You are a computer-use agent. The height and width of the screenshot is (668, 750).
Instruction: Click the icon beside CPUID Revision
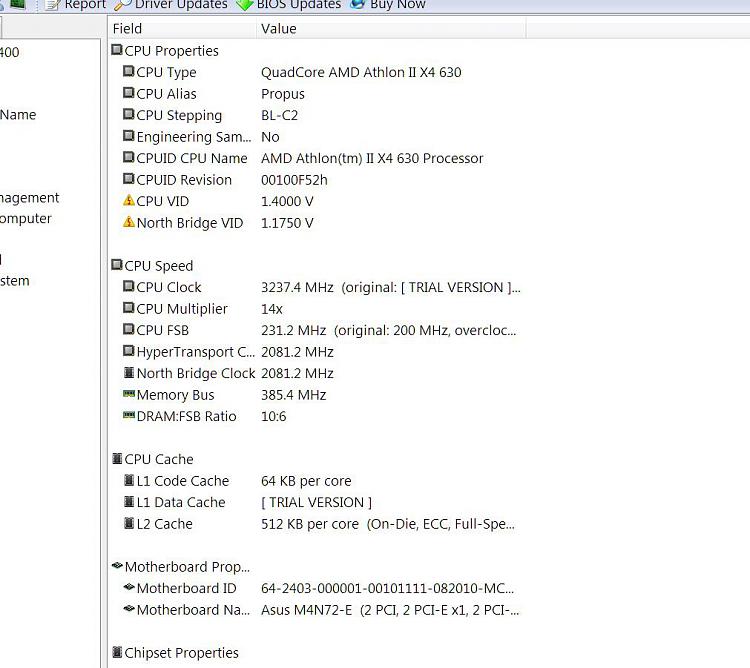tap(128, 179)
